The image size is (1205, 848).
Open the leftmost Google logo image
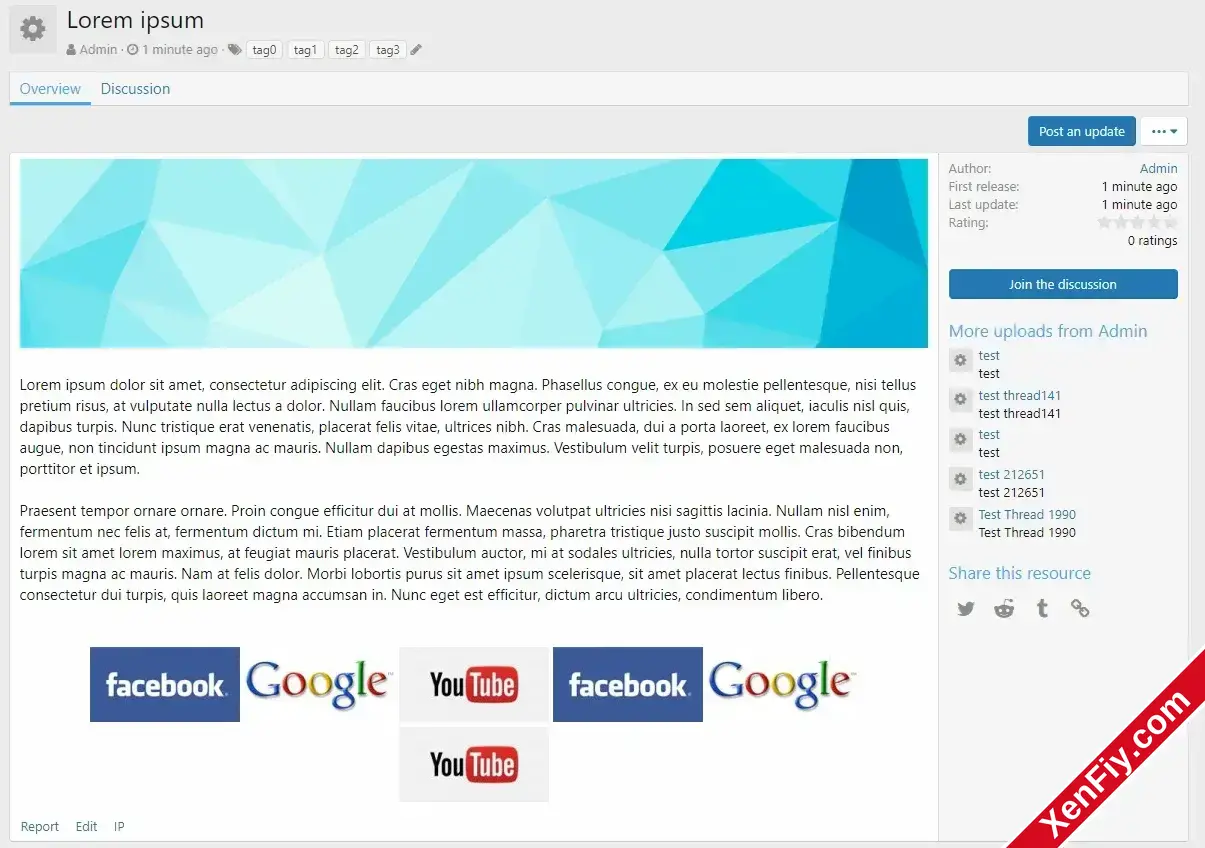[319, 684]
